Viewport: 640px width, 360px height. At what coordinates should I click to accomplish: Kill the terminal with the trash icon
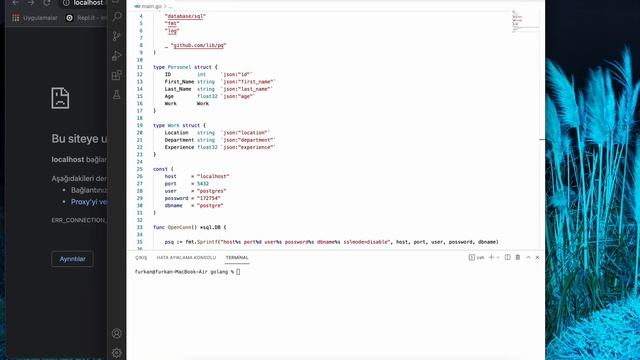click(518, 257)
